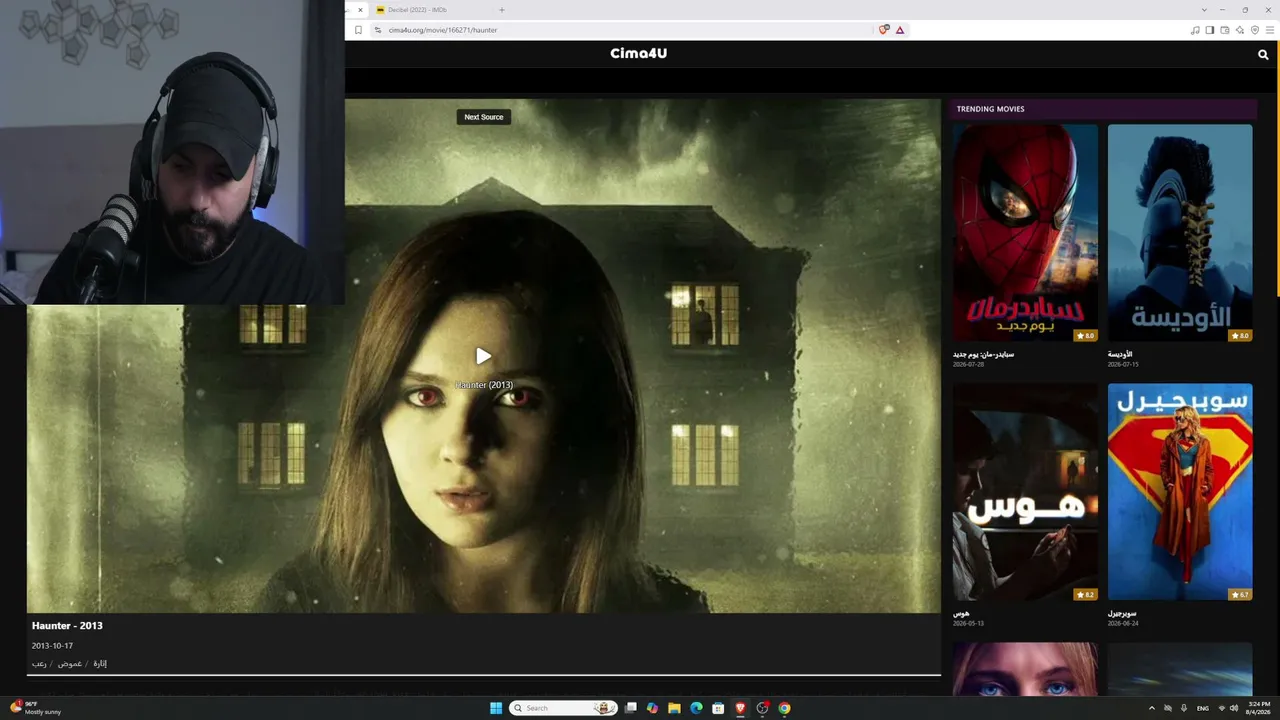This screenshot has width=1280, height=720.
Task: Open Microsoft Store from the taskbar
Action: pyautogui.click(x=718, y=708)
